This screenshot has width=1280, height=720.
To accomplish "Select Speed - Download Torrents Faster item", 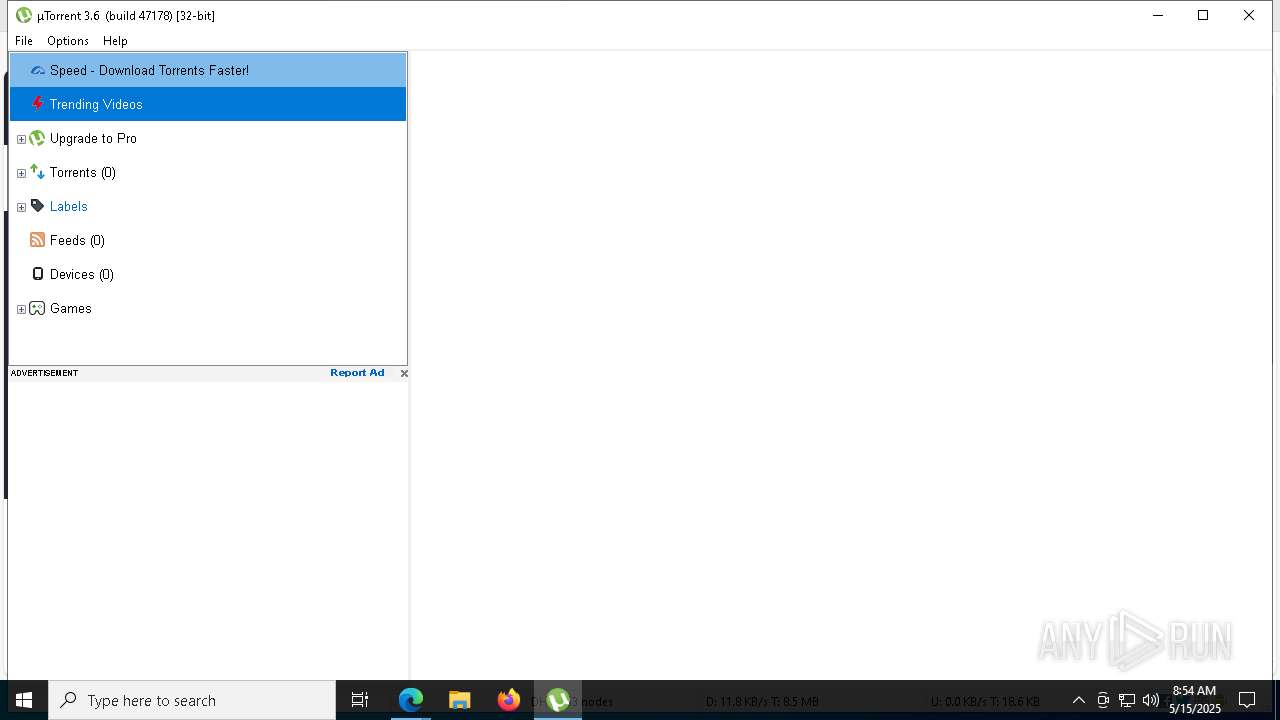I will coord(208,70).
